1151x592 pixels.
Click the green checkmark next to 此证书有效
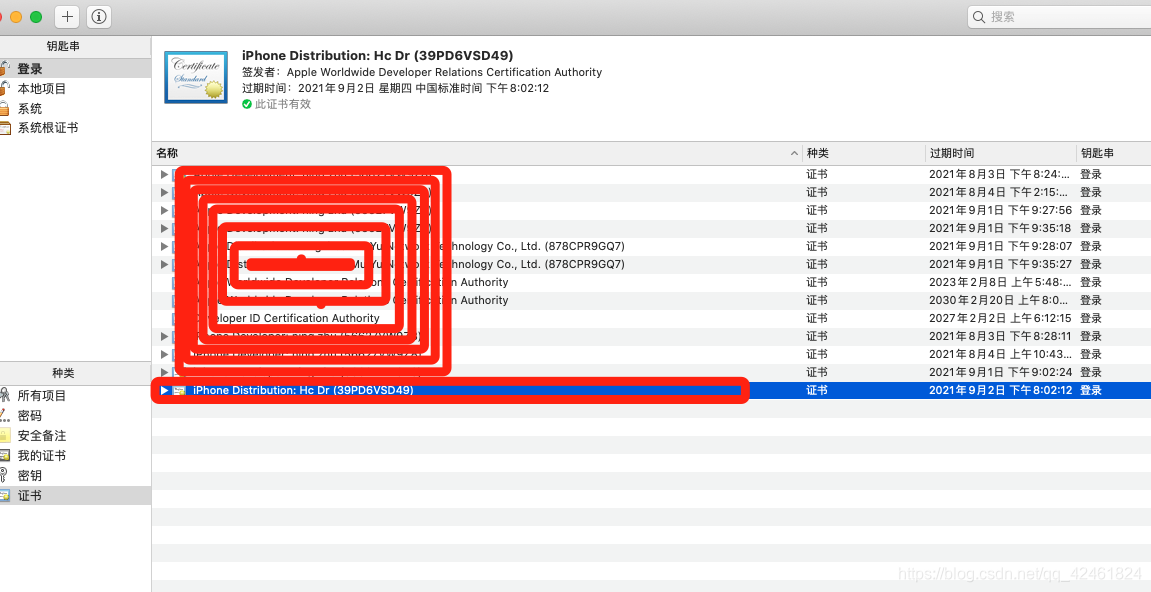247,104
